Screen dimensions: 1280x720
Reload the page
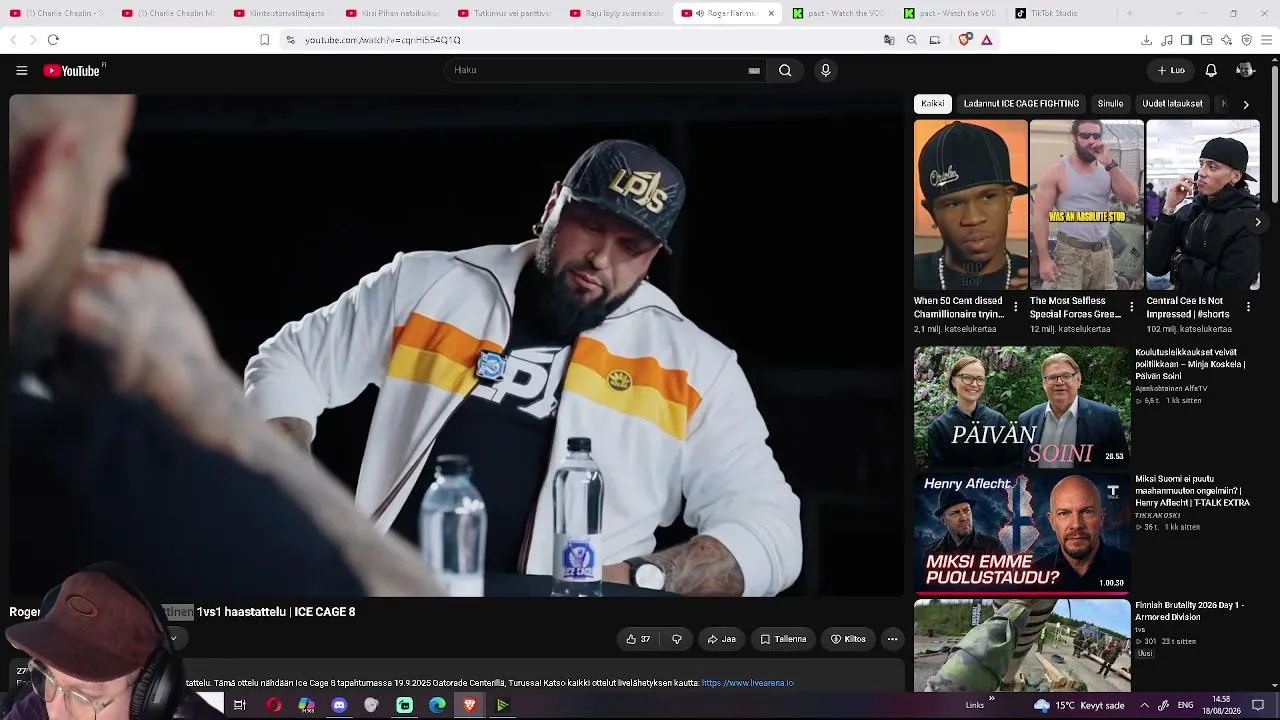53,40
